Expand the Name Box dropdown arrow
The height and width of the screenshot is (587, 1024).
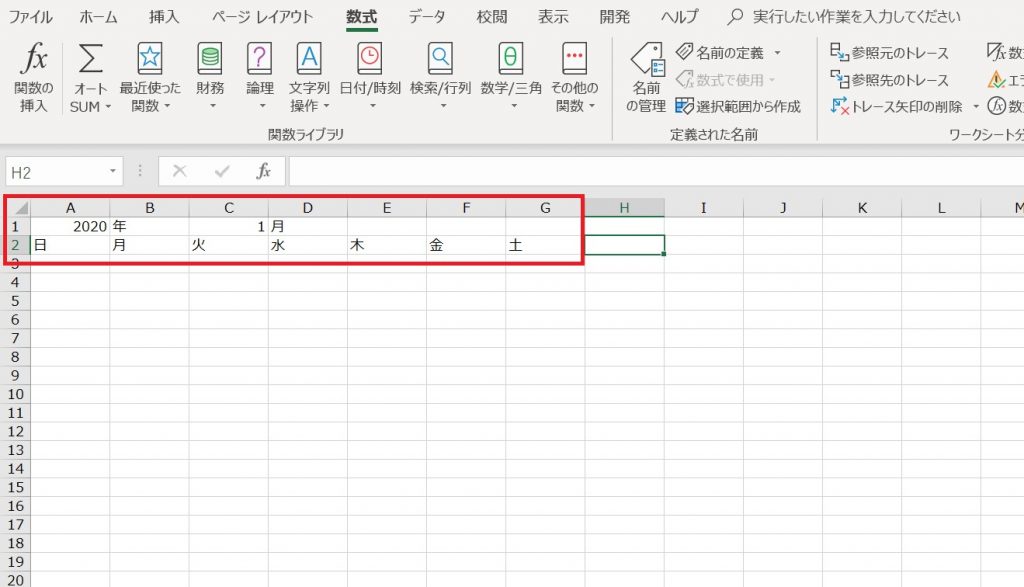click(112, 172)
